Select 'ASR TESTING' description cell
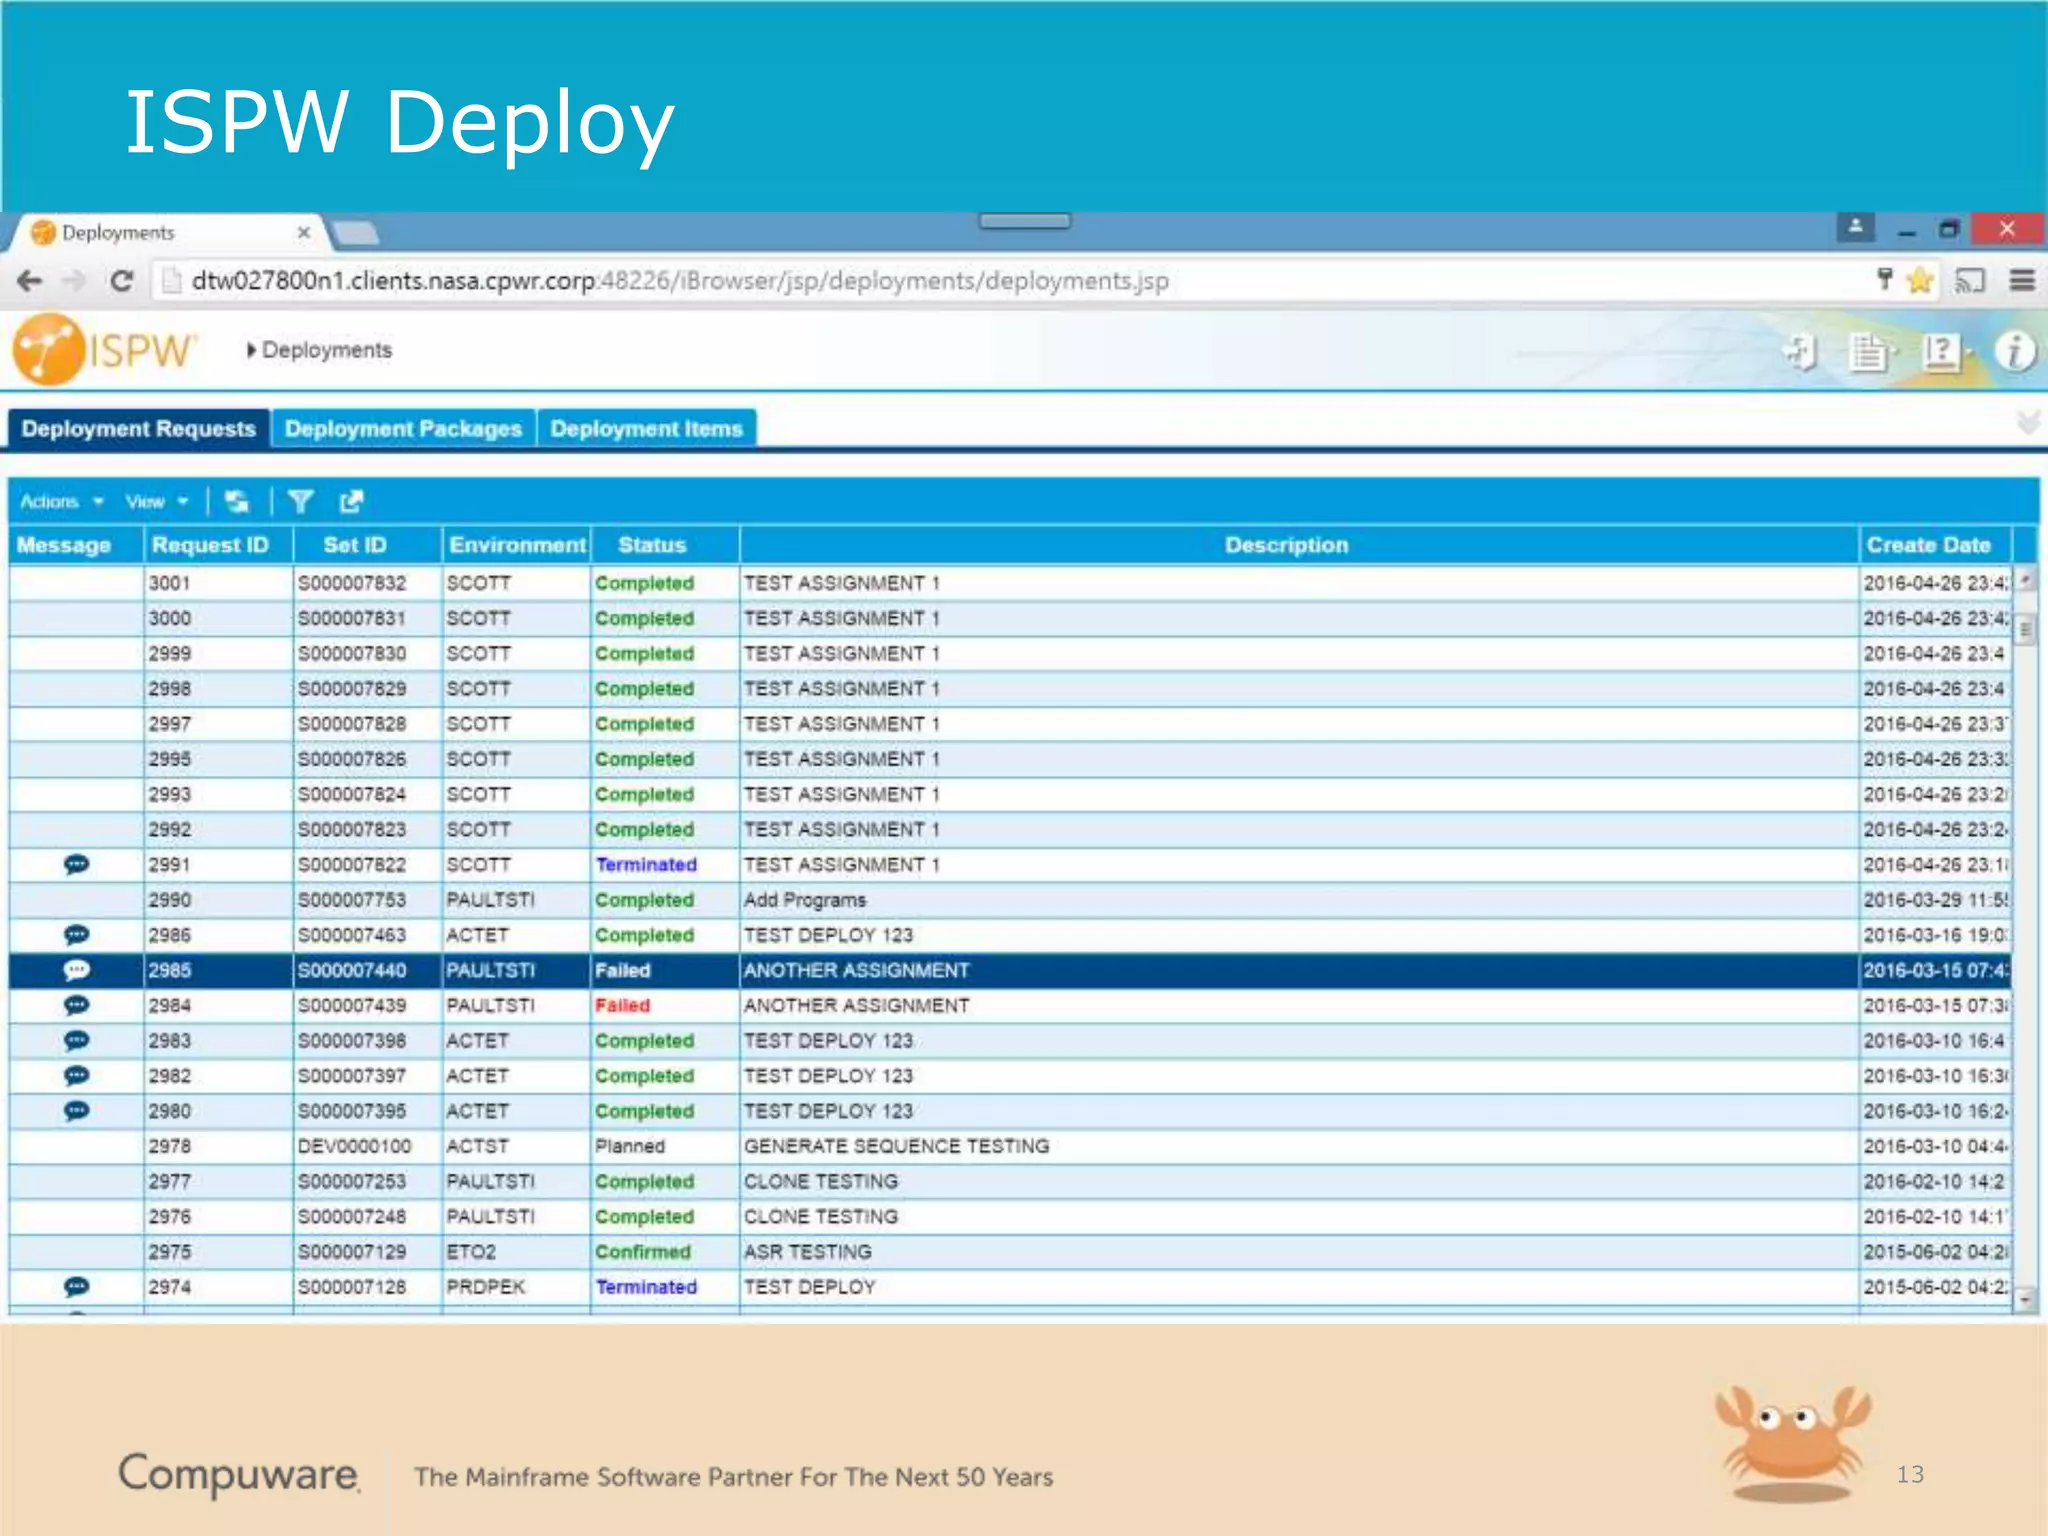The height and width of the screenshot is (1536, 2048). pyautogui.click(x=1299, y=1251)
